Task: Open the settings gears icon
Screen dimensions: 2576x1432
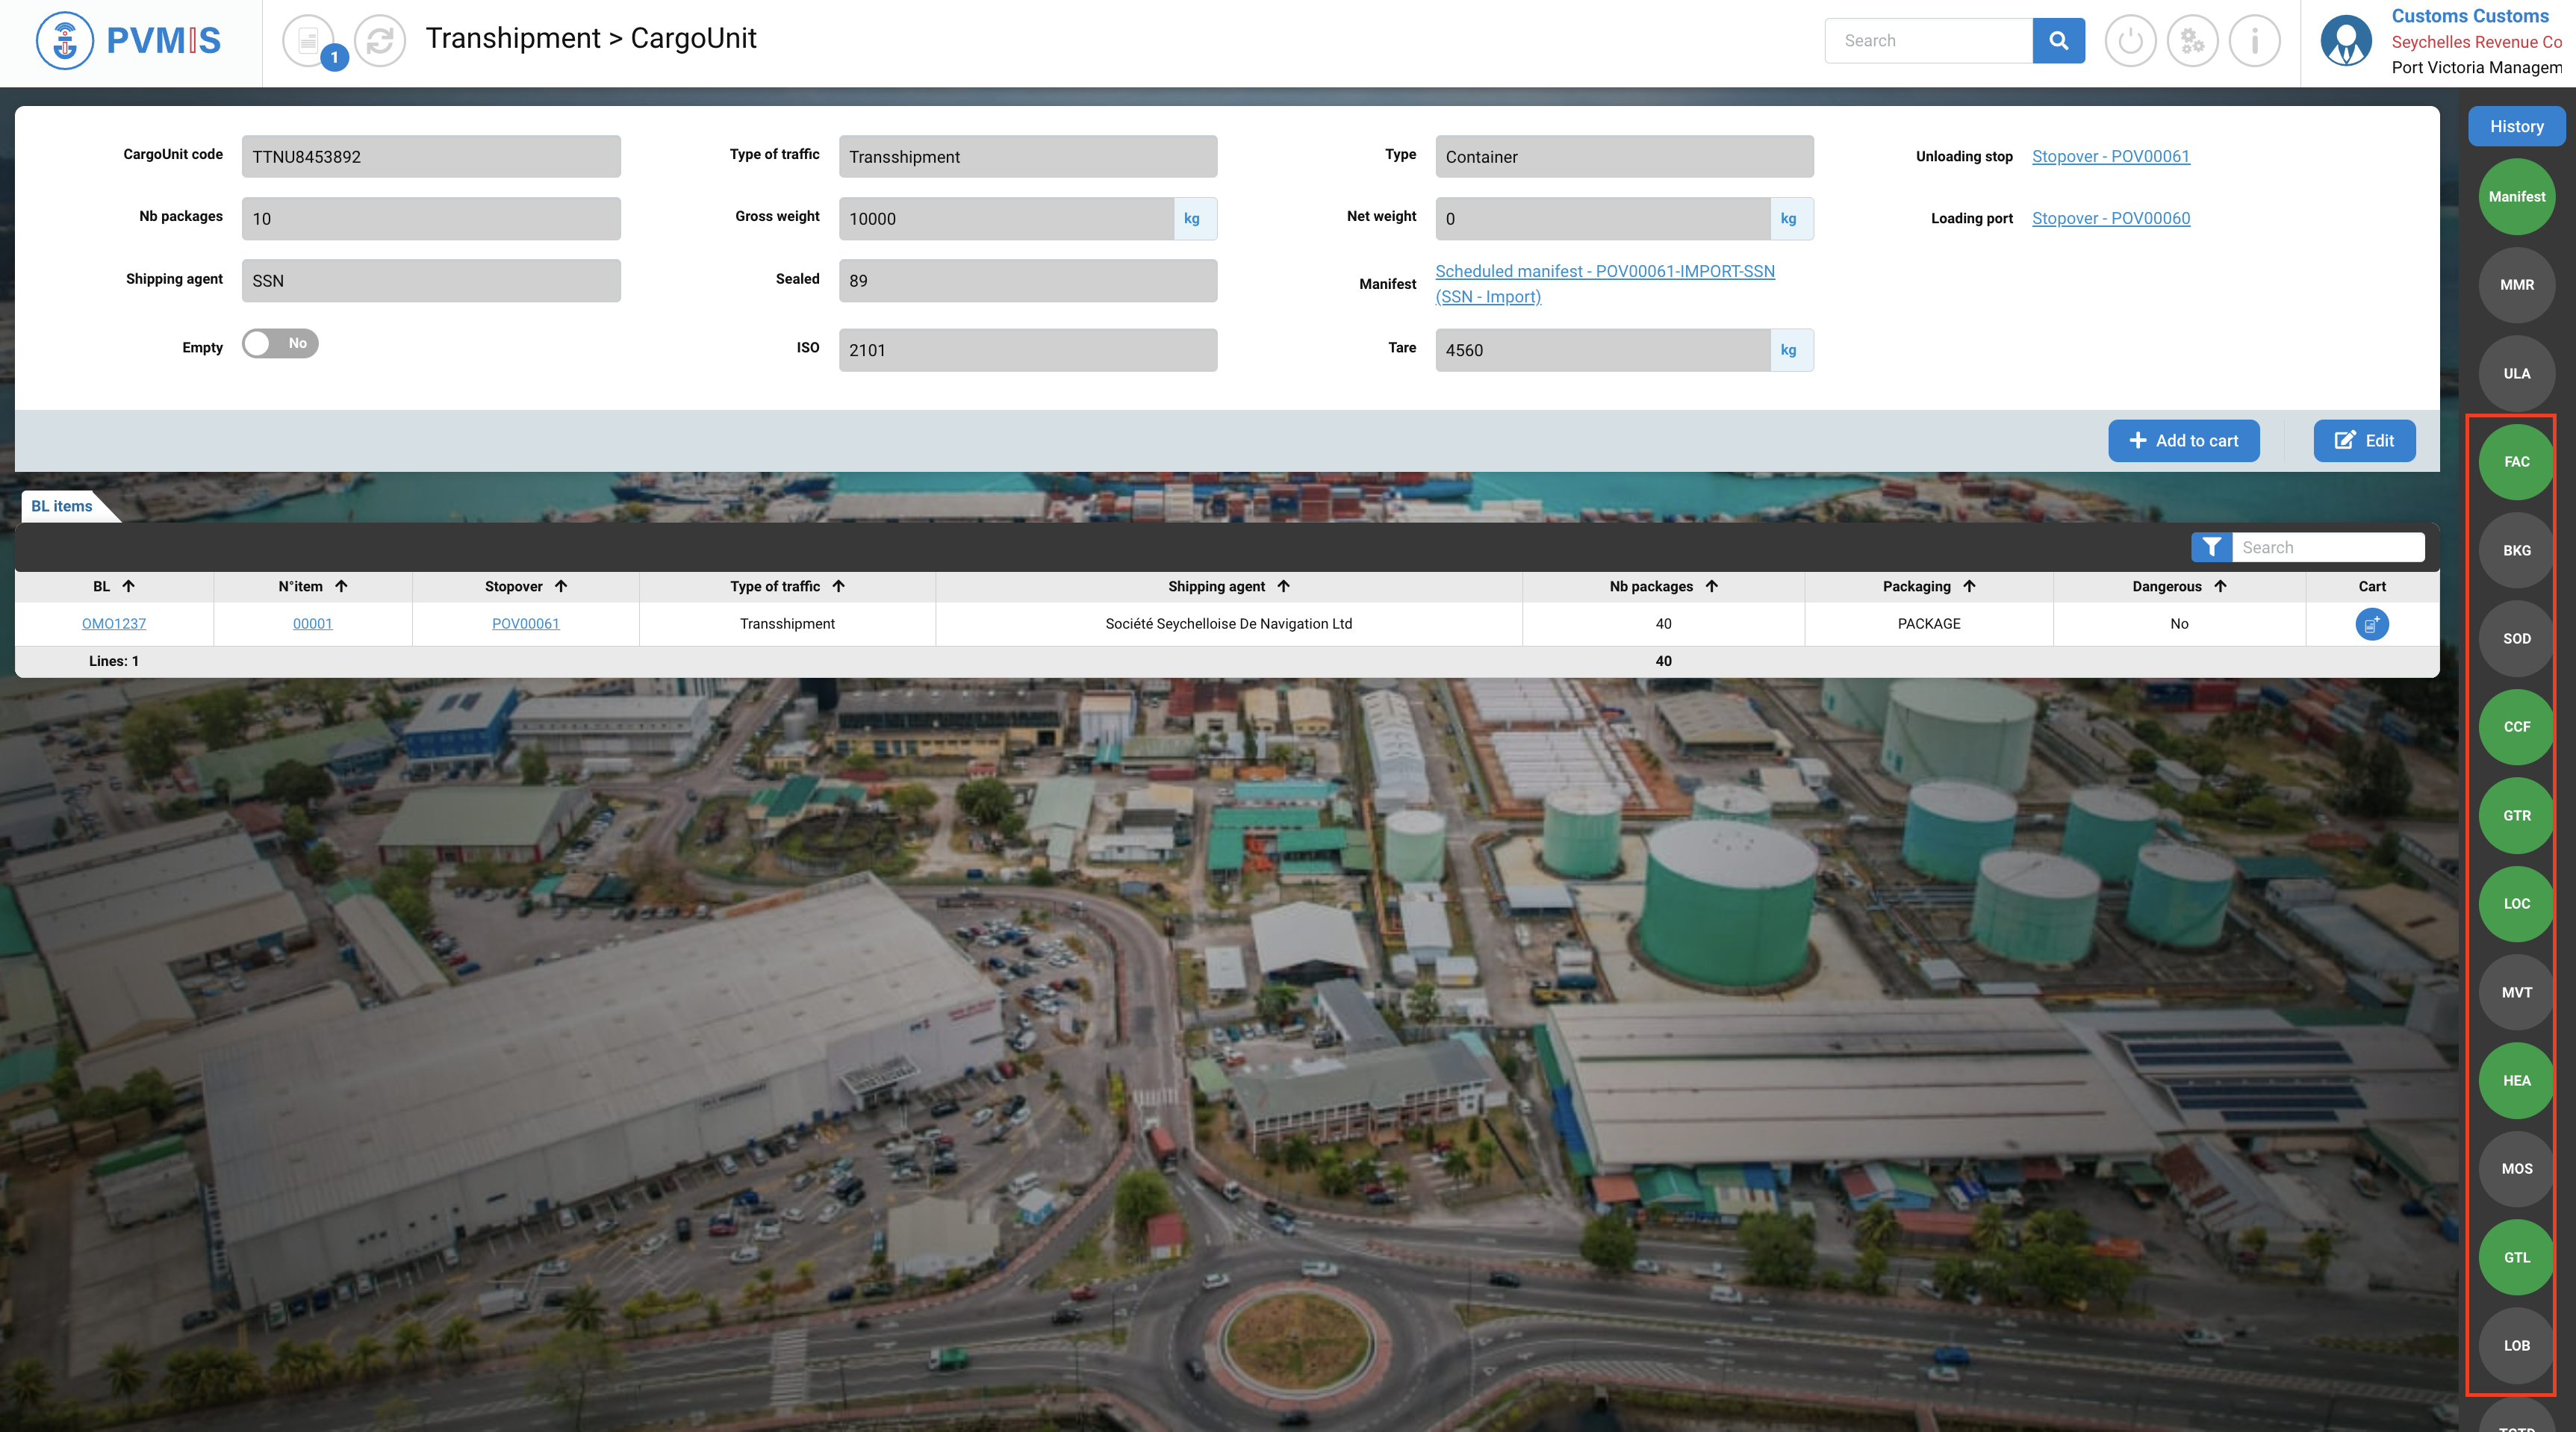Action: click(x=2192, y=41)
